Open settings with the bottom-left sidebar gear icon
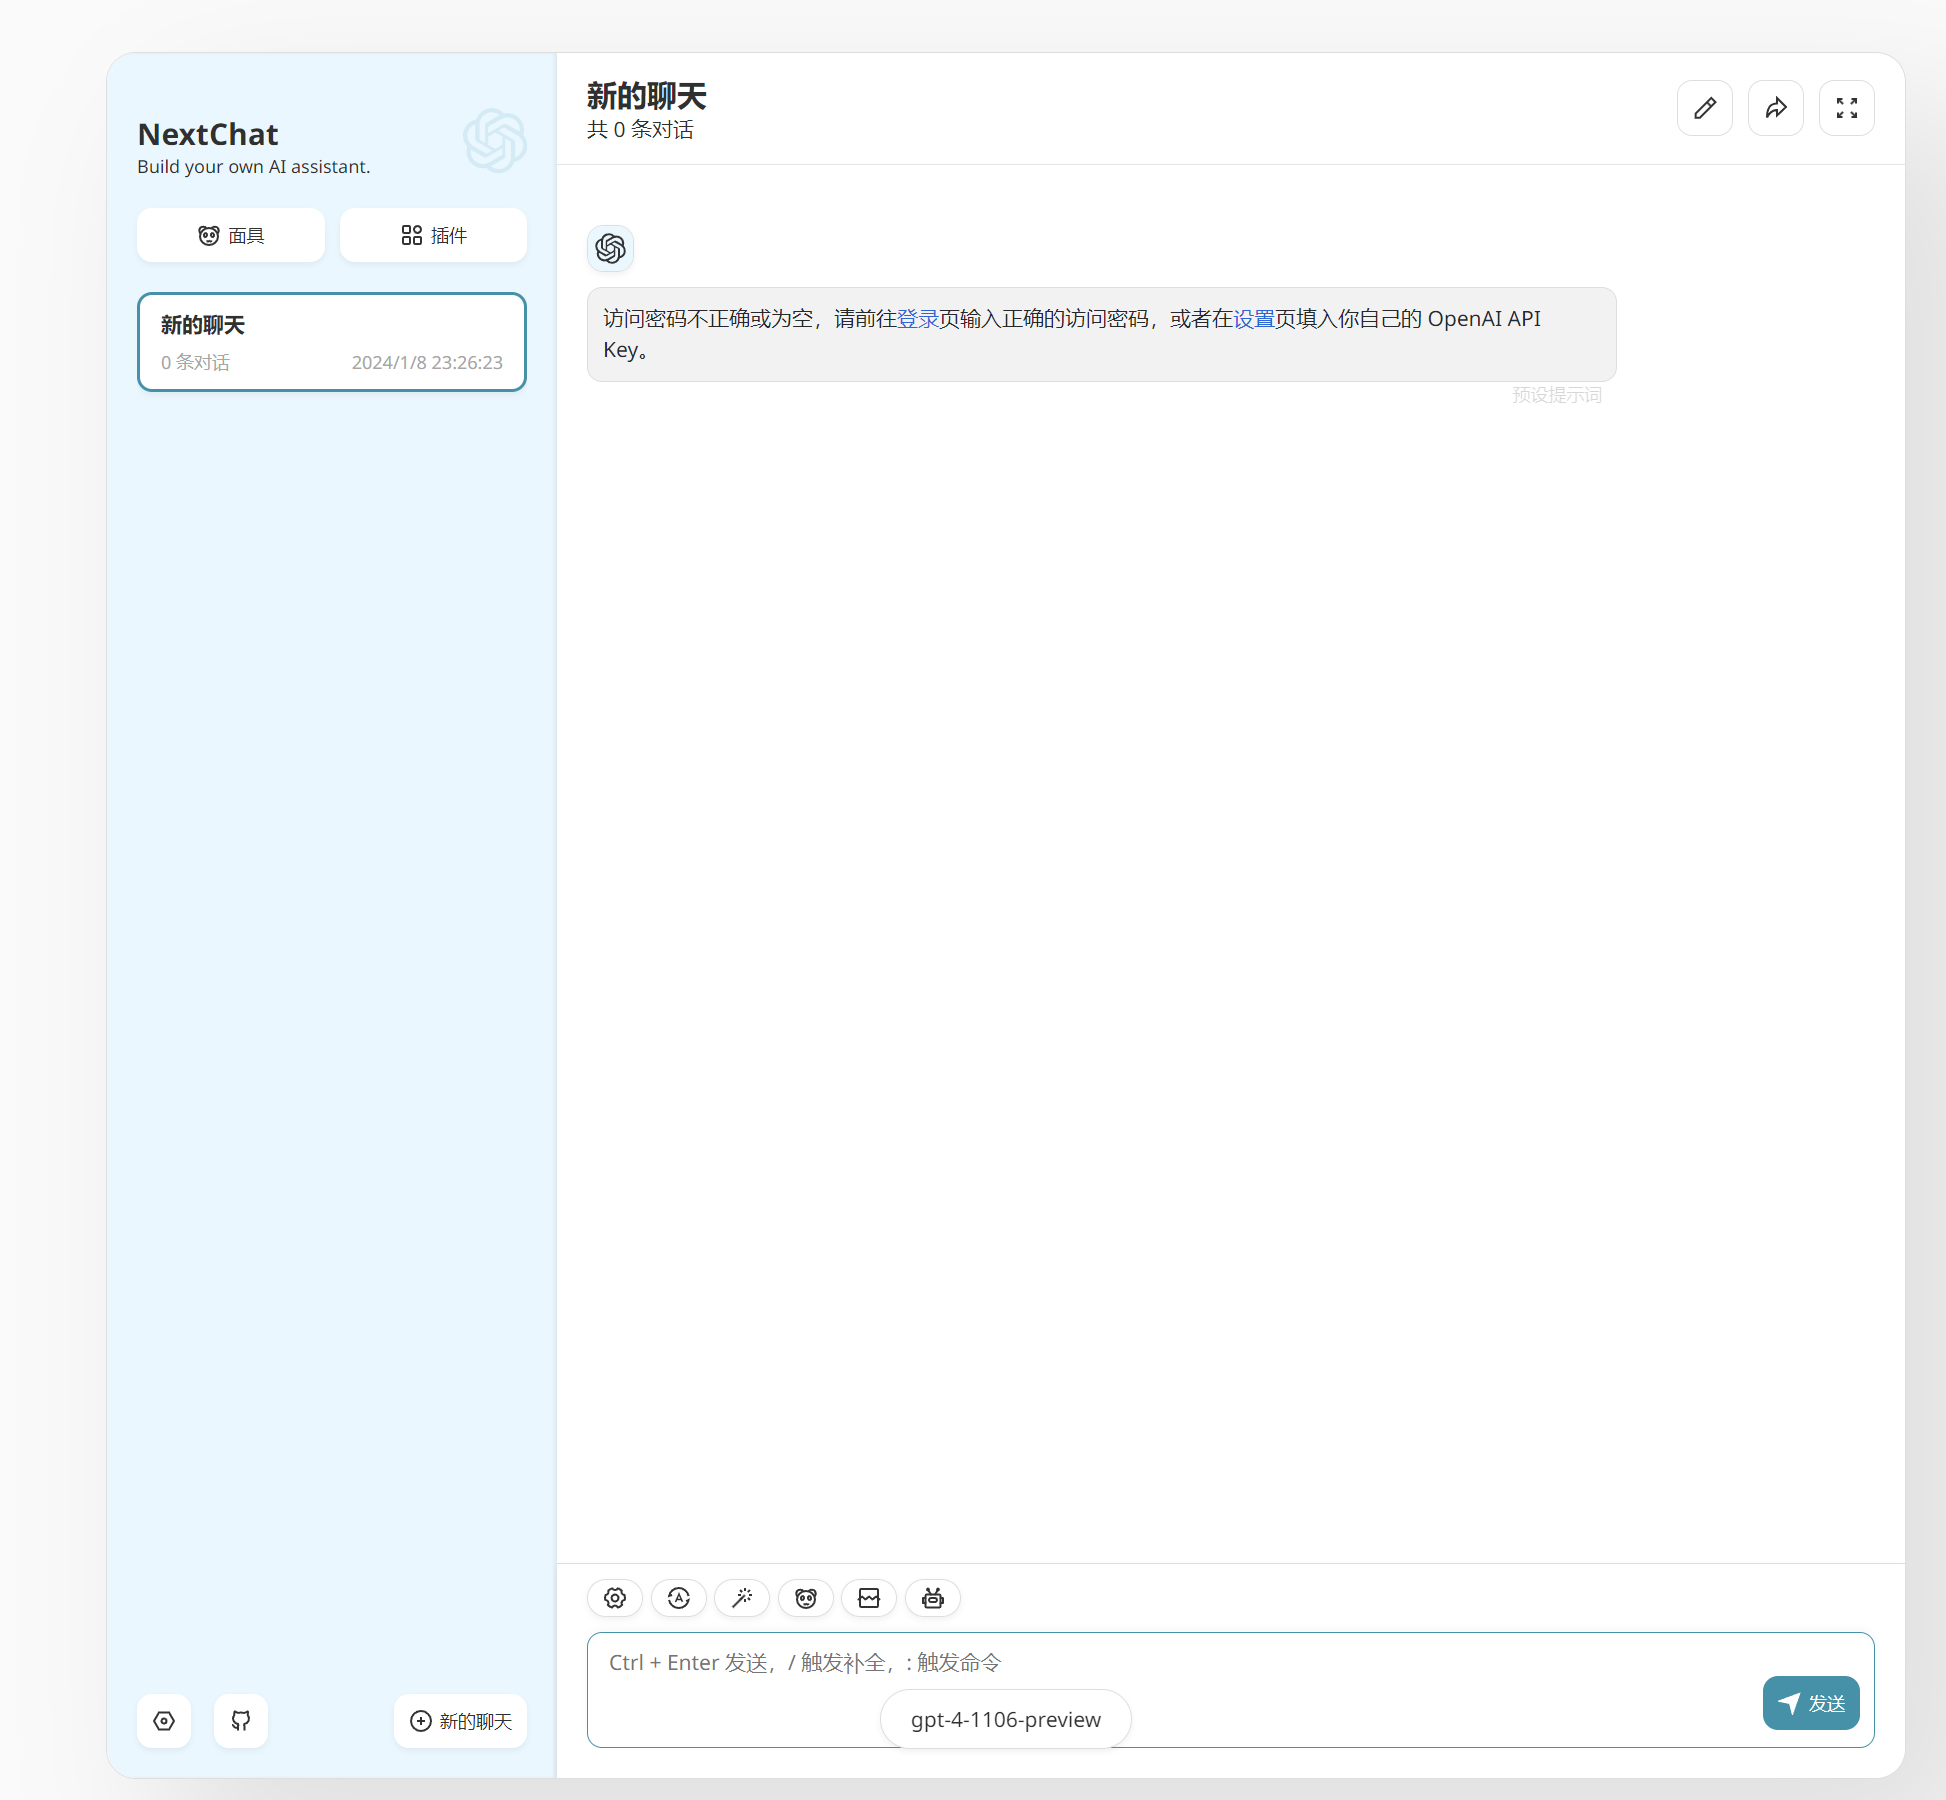This screenshot has height=1800, width=1946. click(x=163, y=1721)
